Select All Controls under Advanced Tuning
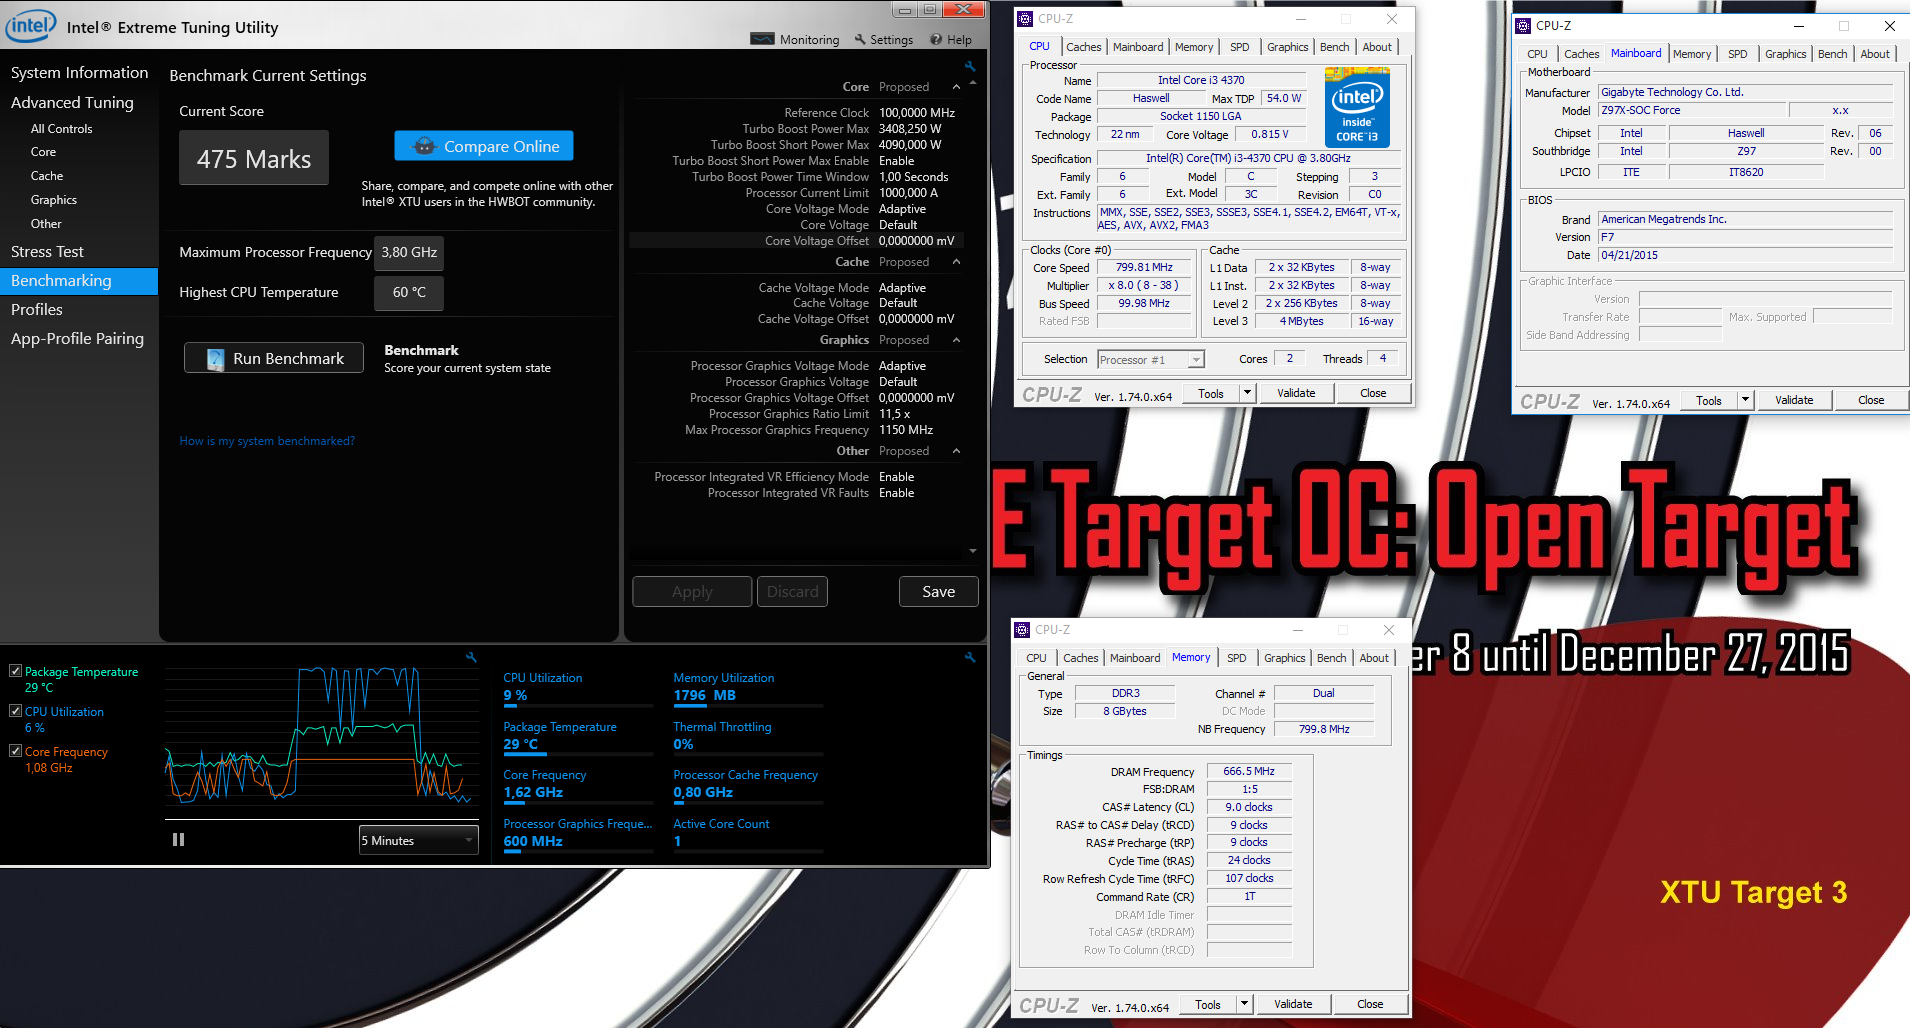Viewport: 1910px width, 1028px height. 61,129
